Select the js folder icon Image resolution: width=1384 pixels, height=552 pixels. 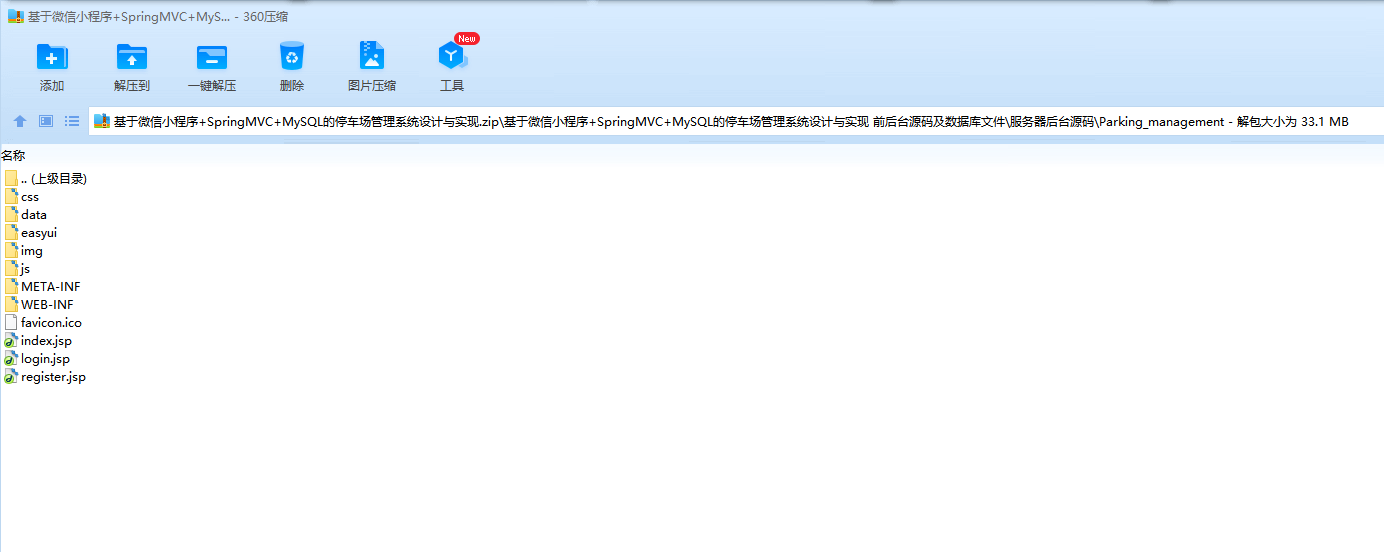11,268
